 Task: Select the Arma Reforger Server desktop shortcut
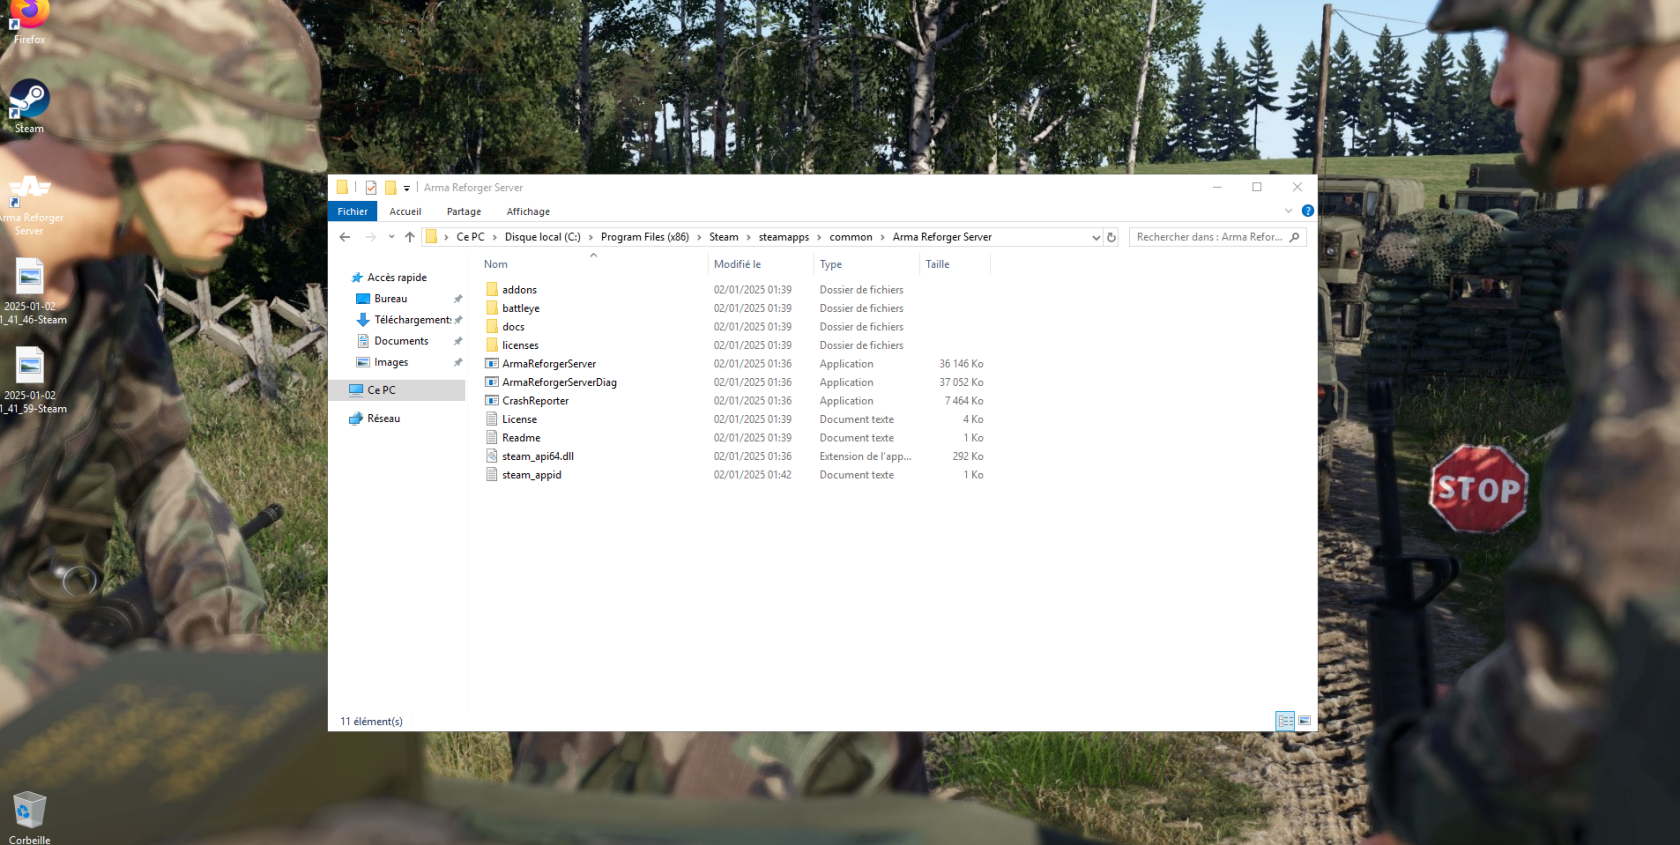point(29,205)
